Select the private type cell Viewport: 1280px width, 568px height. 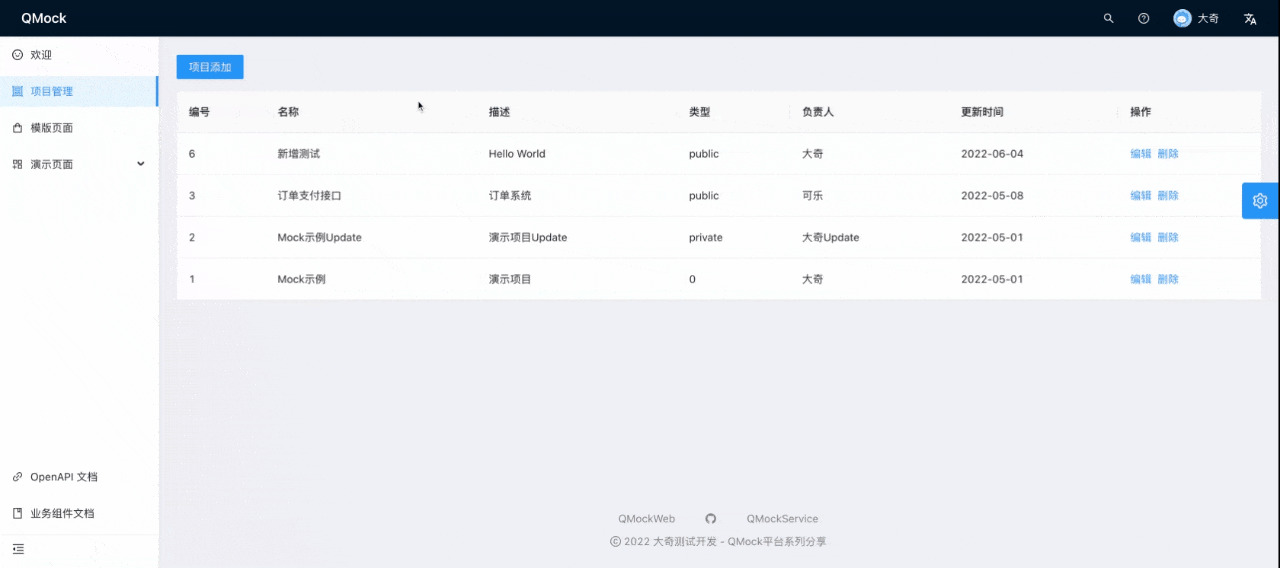pos(706,238)
